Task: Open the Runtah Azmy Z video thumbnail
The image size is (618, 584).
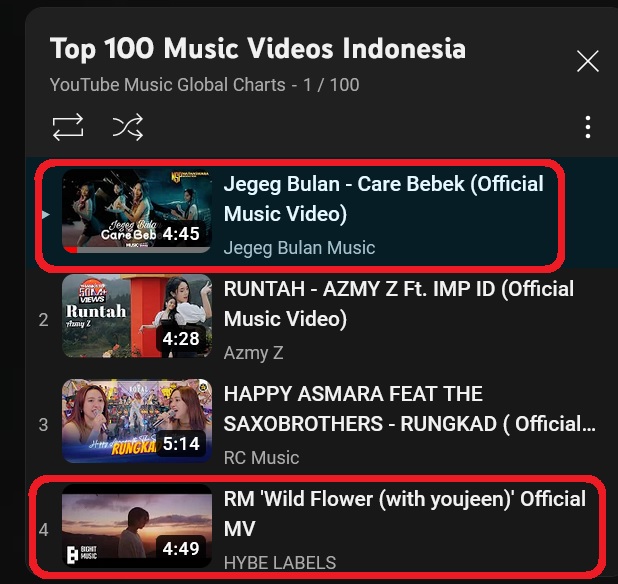Action: point(137,316)
